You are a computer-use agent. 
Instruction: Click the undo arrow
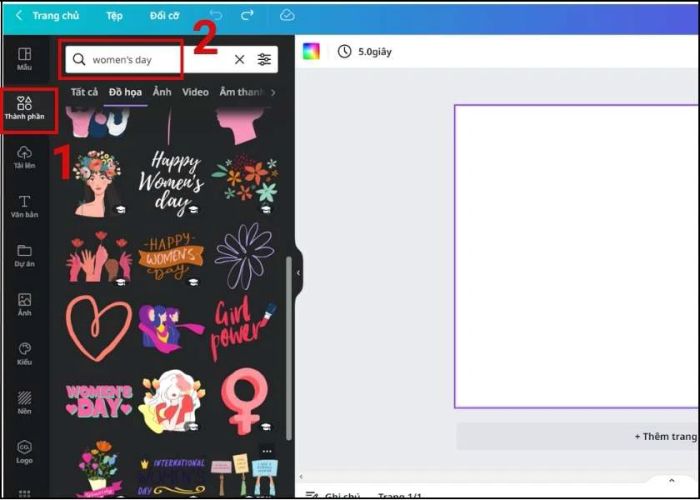click(x=216, y=16)
